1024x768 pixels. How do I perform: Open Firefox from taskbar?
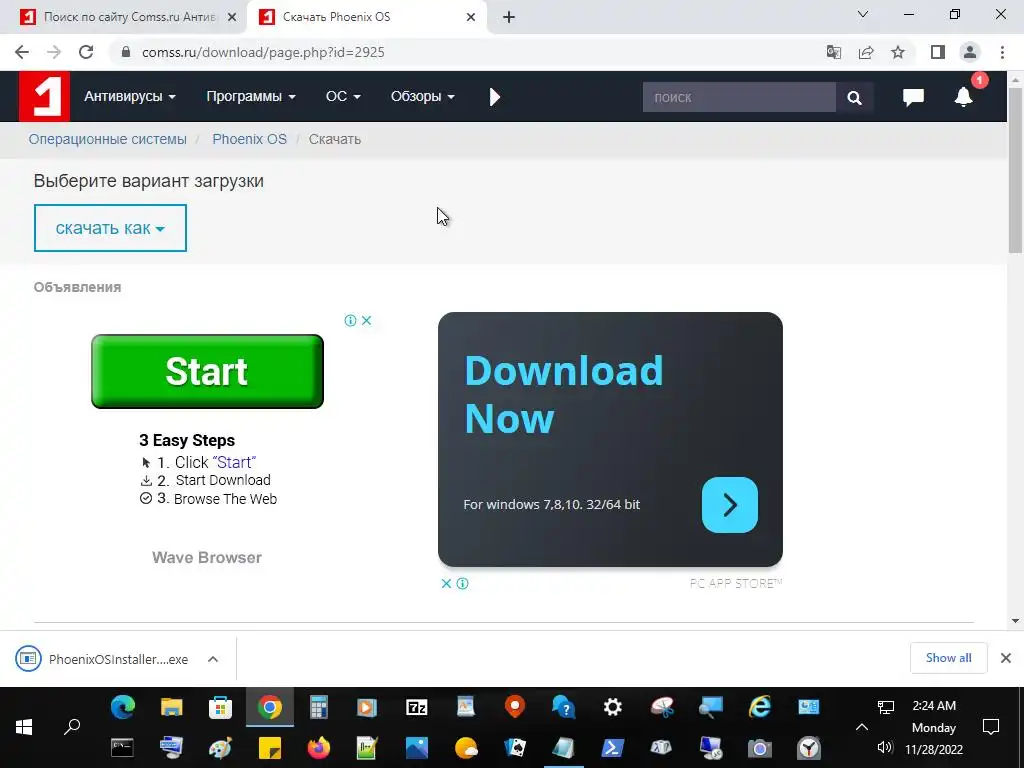coord(319,747)
